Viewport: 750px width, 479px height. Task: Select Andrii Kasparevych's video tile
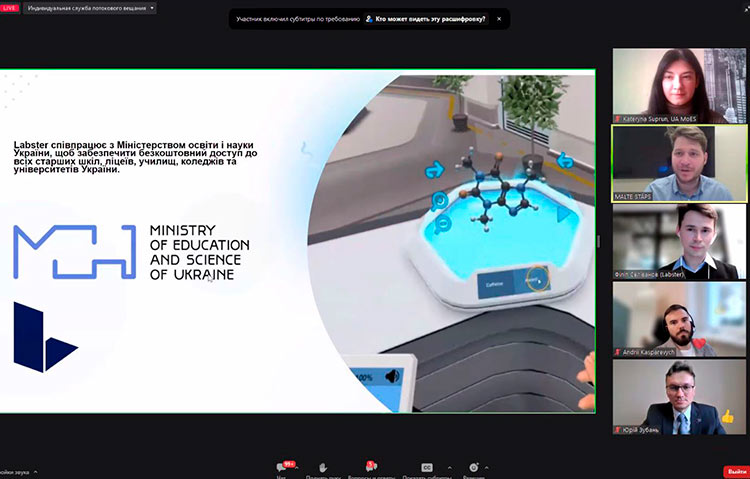[x=680, y=319]
